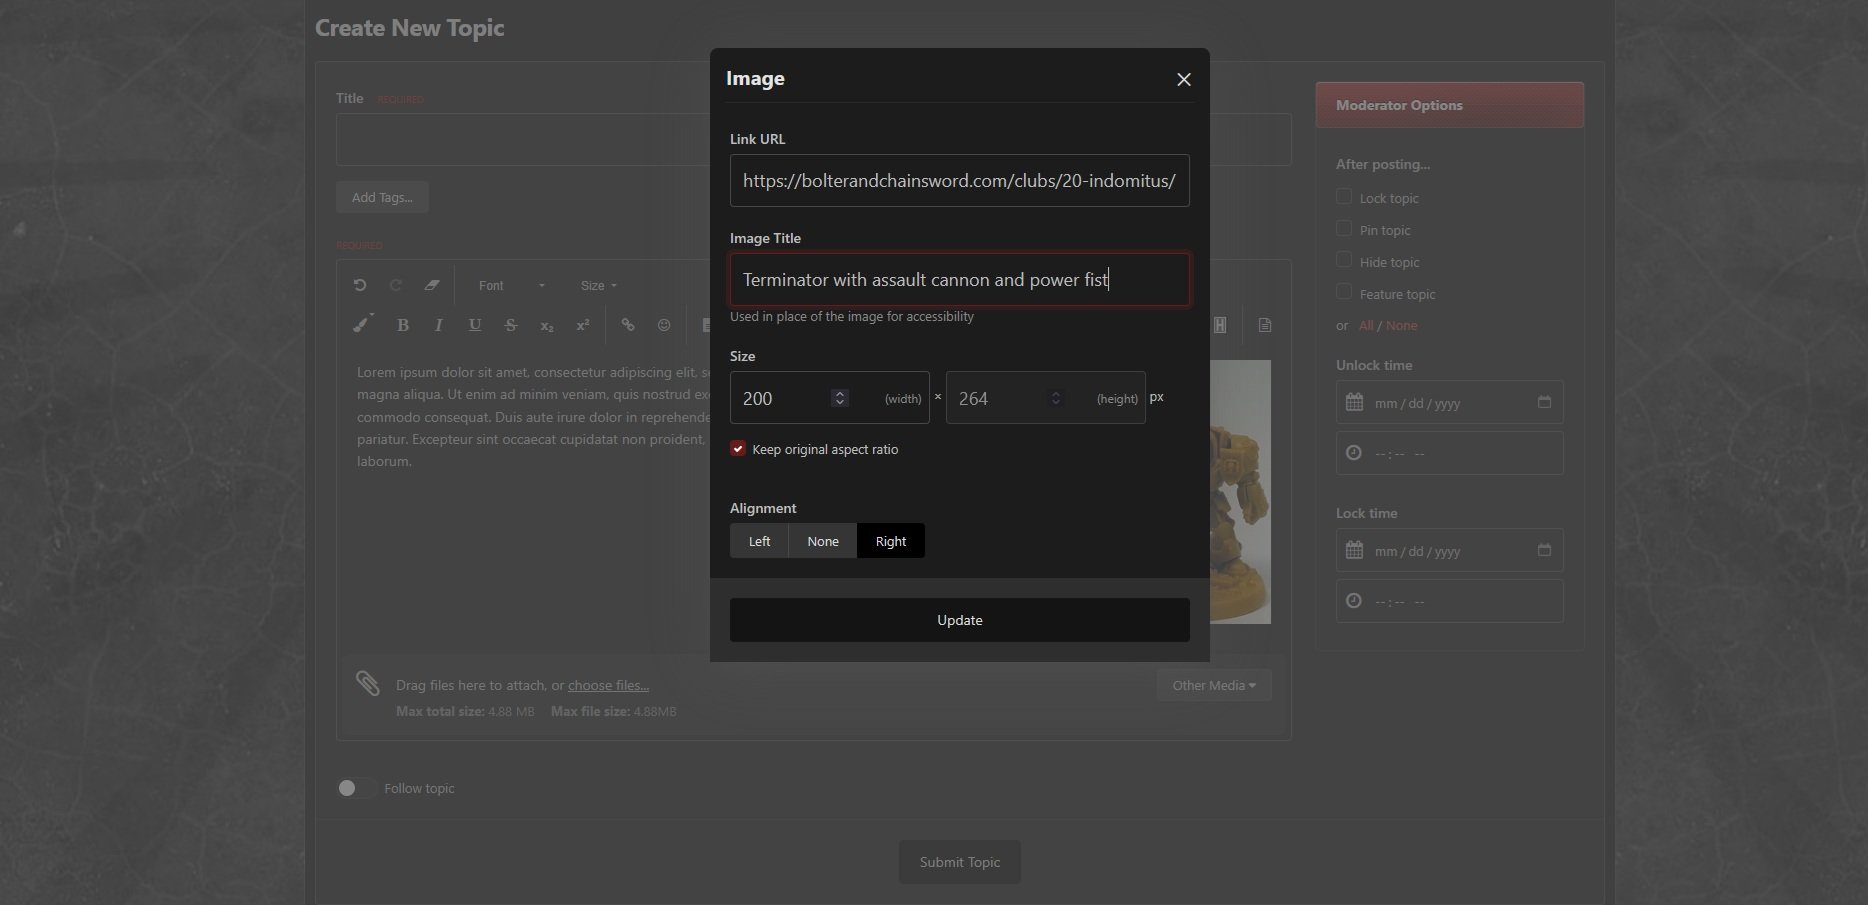Open the Font dropdown
This screenshot has height=905, width=1868.
511,286
